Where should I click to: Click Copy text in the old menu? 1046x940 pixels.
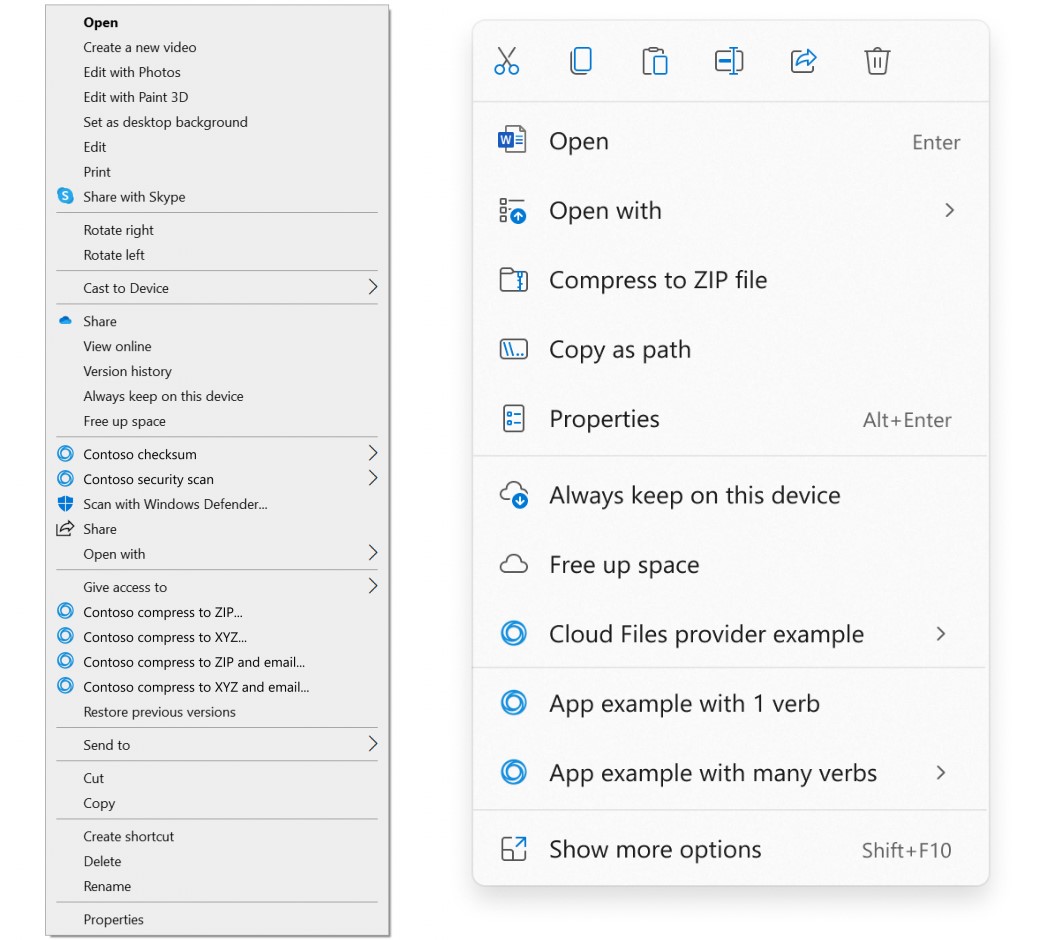[99, 803]
